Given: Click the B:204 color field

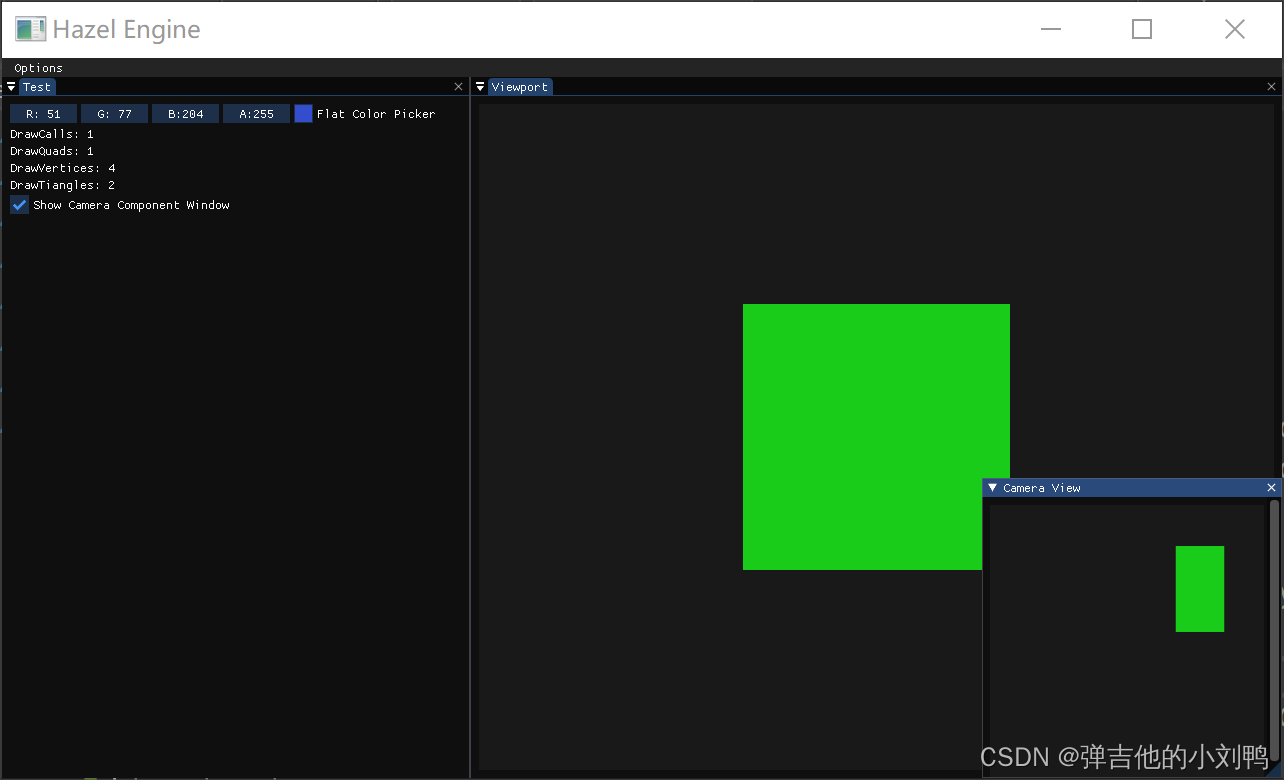Looking at the screenshot, I should 185,114.
